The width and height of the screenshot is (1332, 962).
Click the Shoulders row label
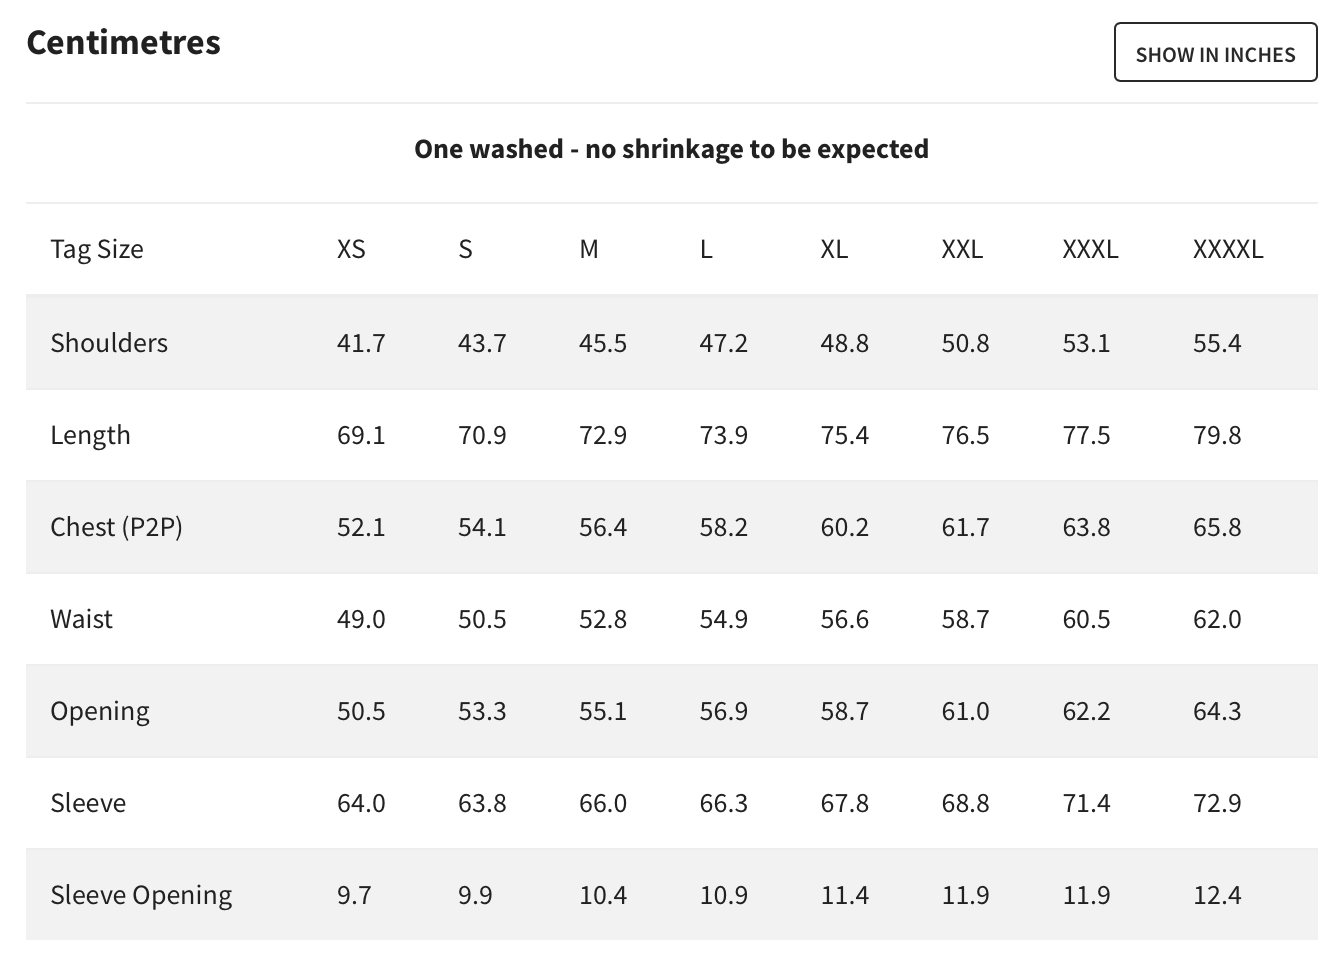pos(109,343)
